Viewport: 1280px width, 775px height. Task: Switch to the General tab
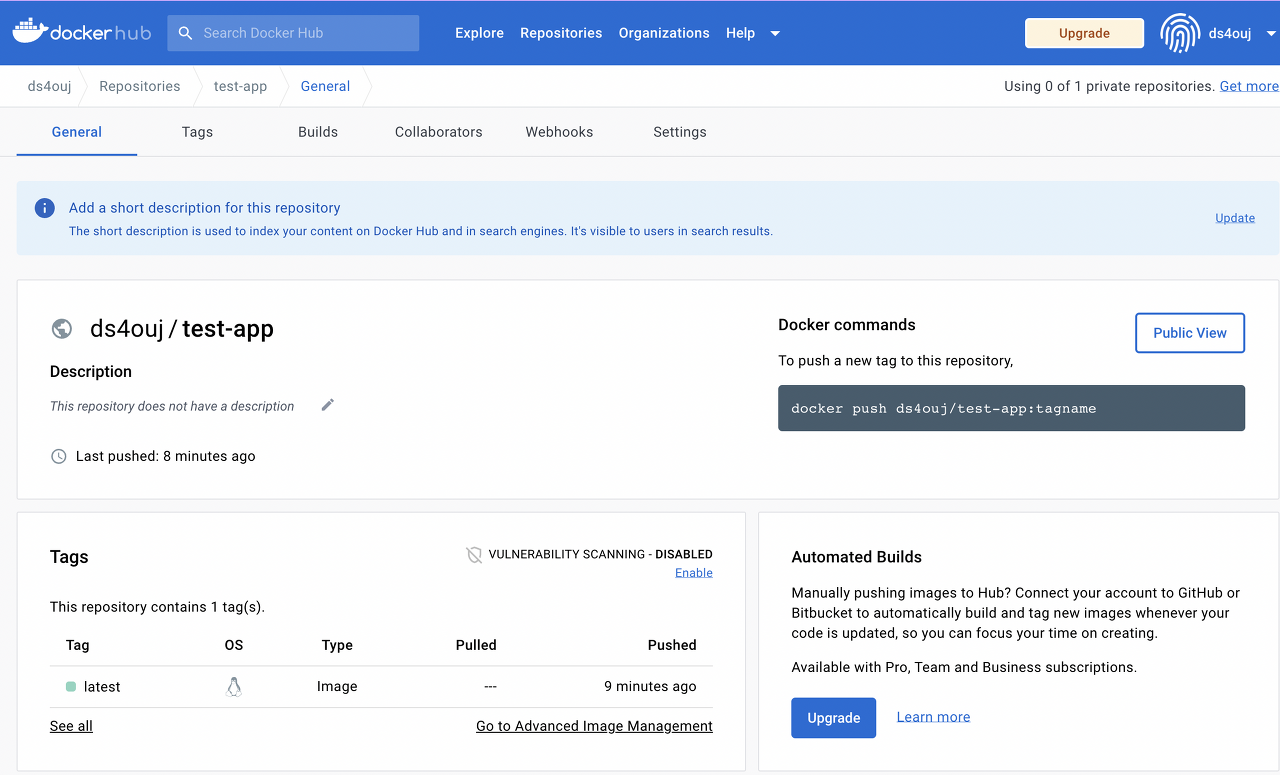tap(77, 132)
